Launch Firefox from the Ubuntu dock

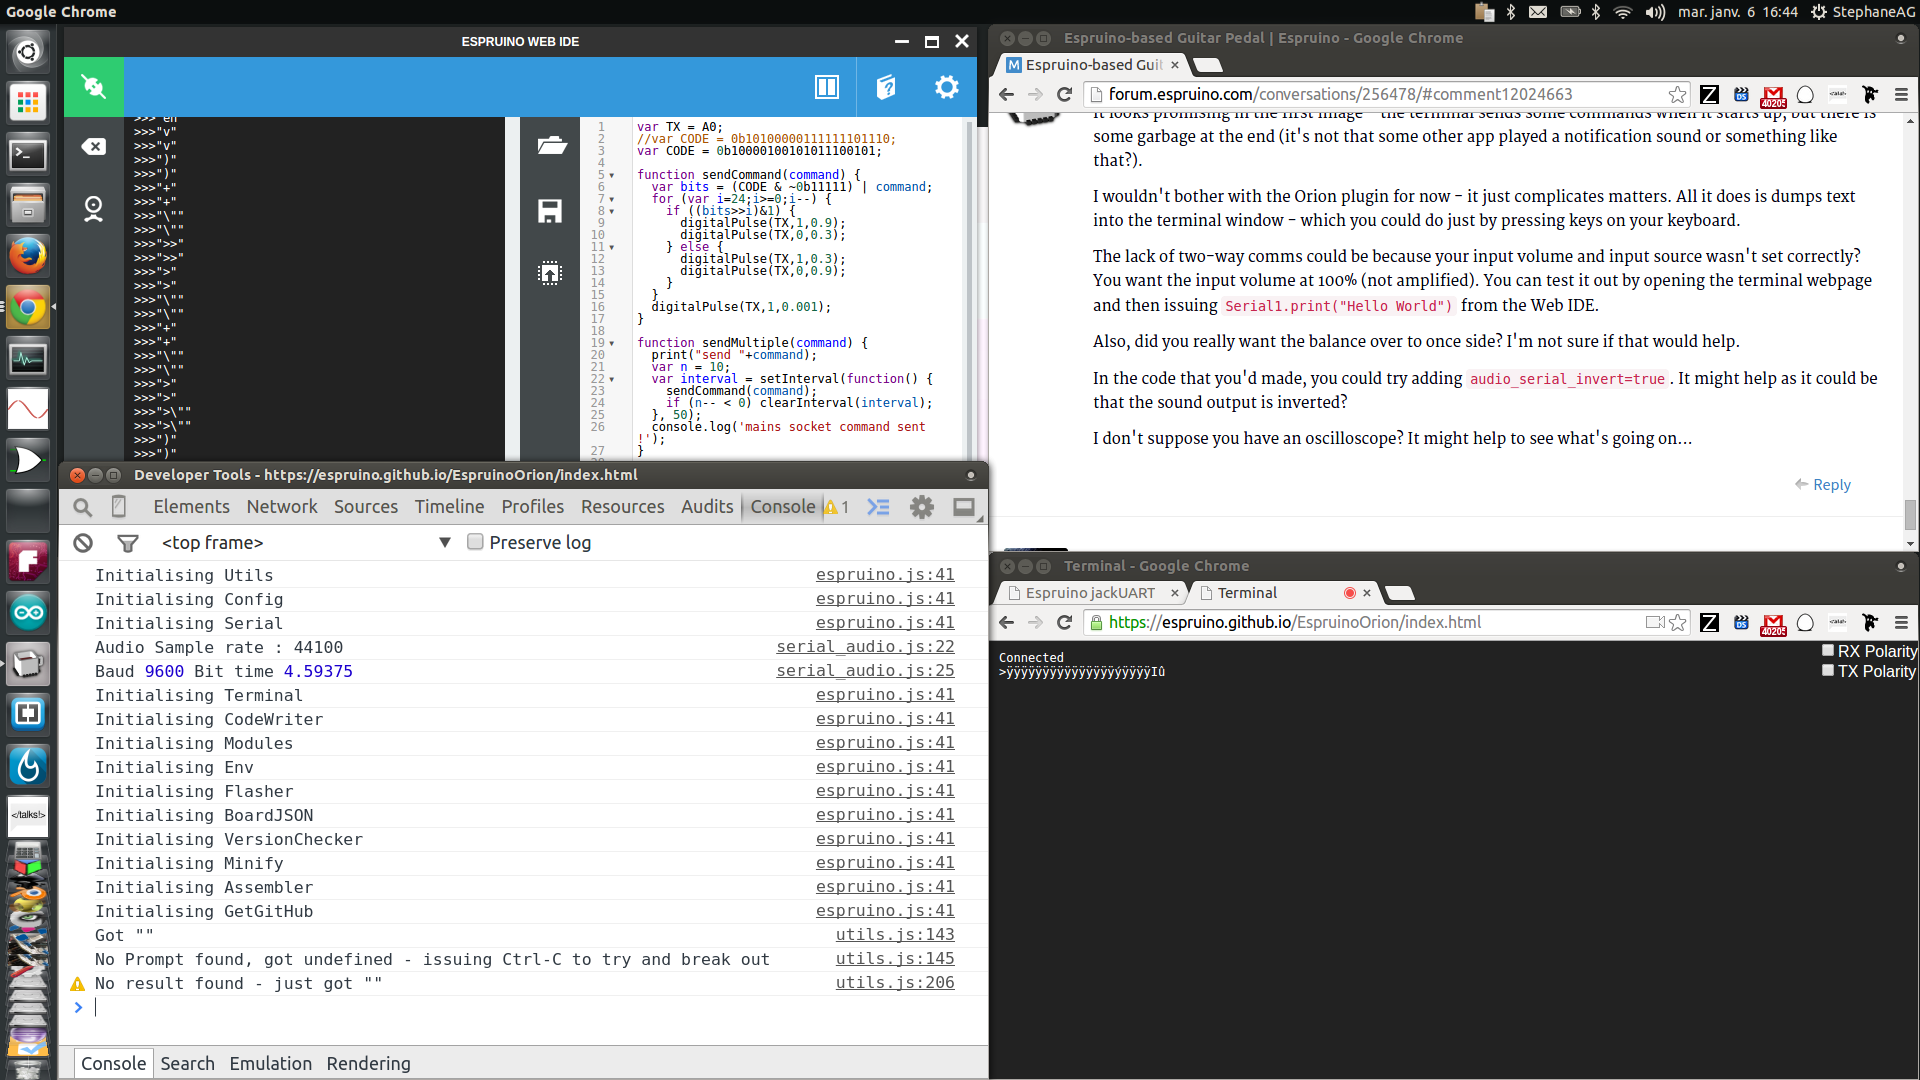pos(28,256)
